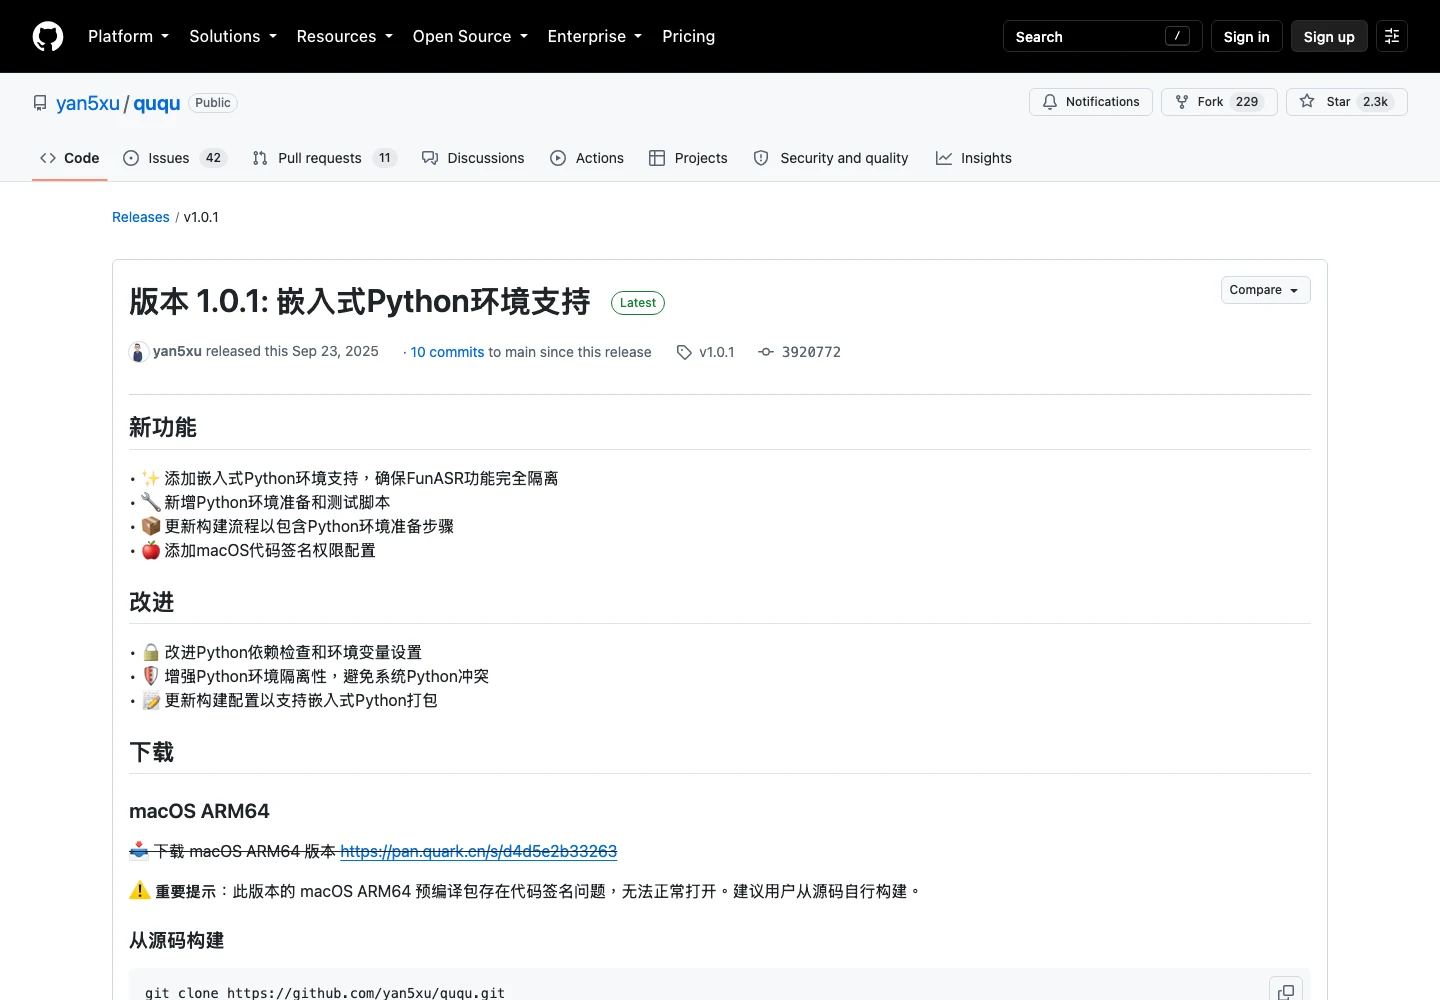The image size is (1440, 1000).
Task: Expand the Enterprise menu
Action: 595,36
